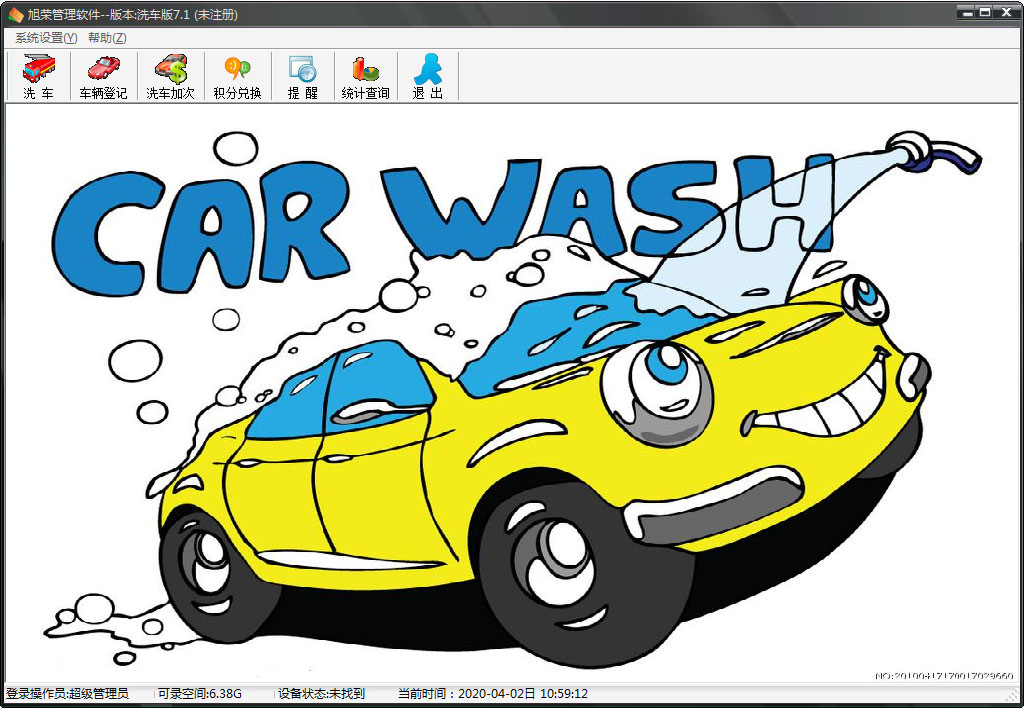Click the 可录空间 6.38G status panel

(200, 694)
